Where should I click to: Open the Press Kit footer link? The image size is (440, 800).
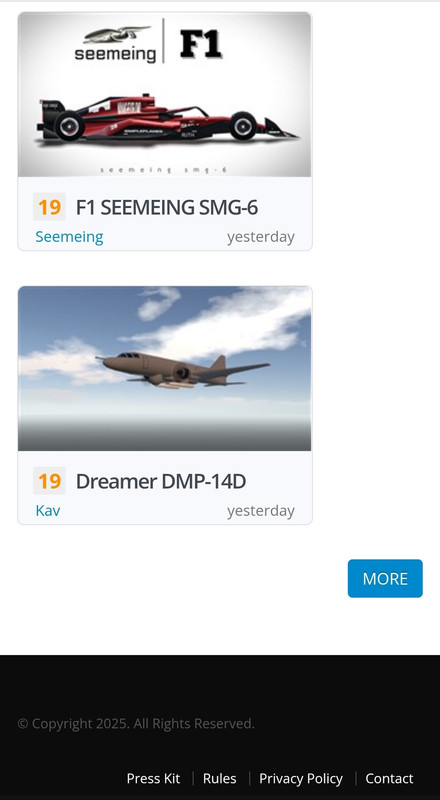click(153, 778)
